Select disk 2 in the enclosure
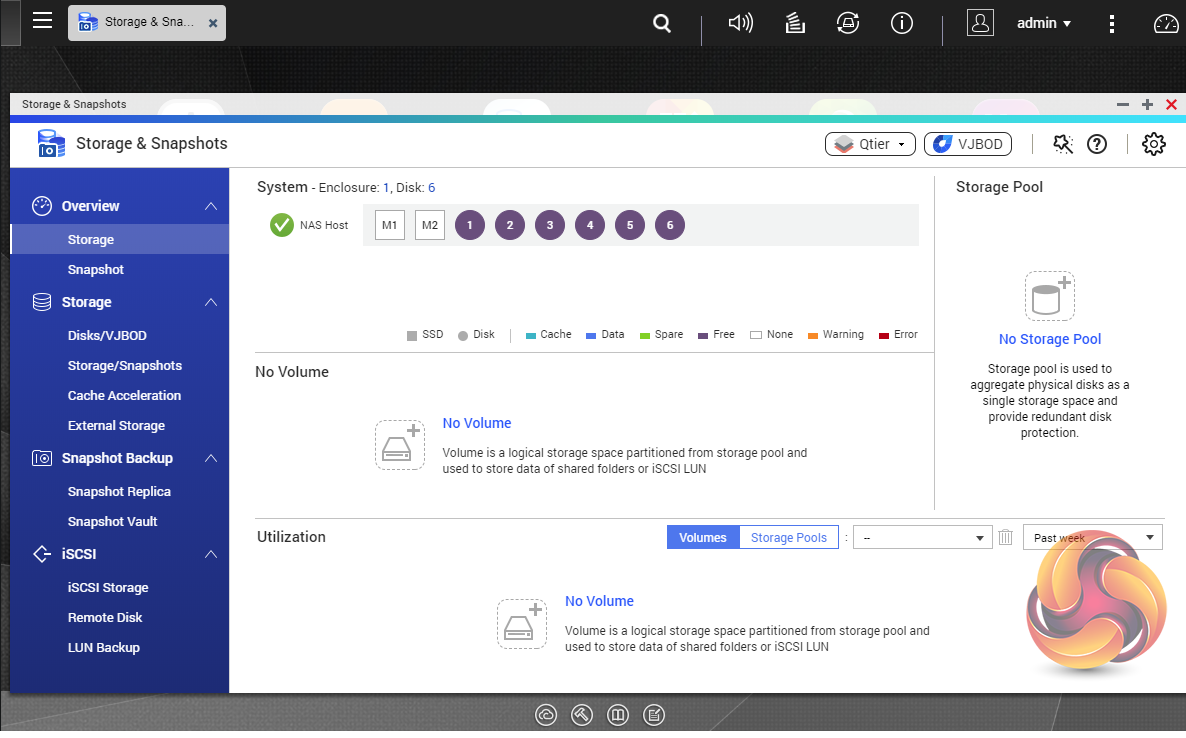This screenshot has width=1186, height=738. tap(510, 225)
